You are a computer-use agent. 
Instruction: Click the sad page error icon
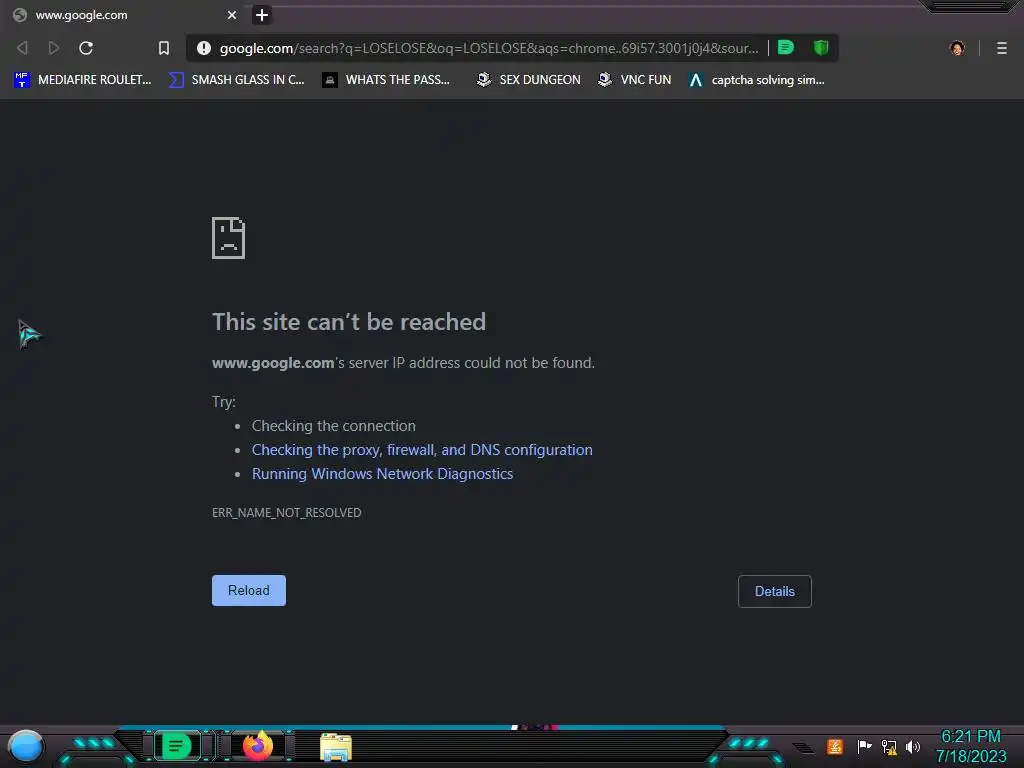tap(229, 238)
